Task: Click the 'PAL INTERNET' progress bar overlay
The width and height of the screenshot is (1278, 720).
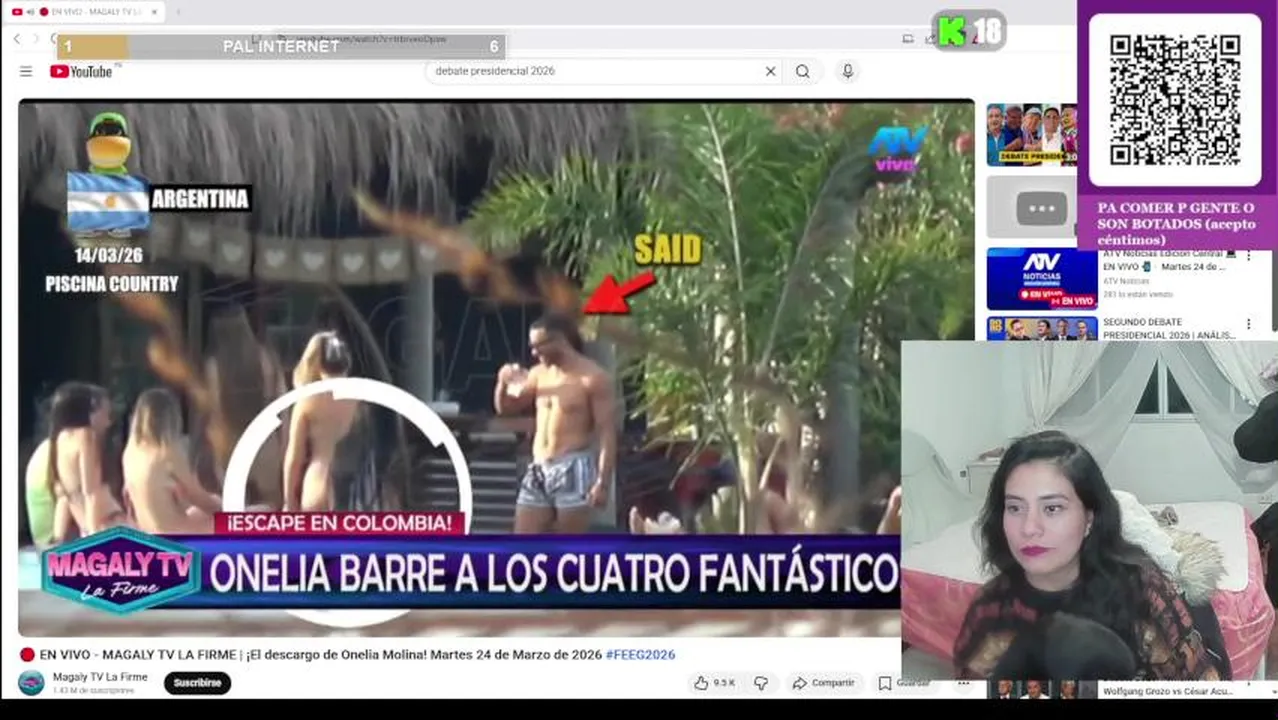Action: pyautogui.click(x=281, y=46)
